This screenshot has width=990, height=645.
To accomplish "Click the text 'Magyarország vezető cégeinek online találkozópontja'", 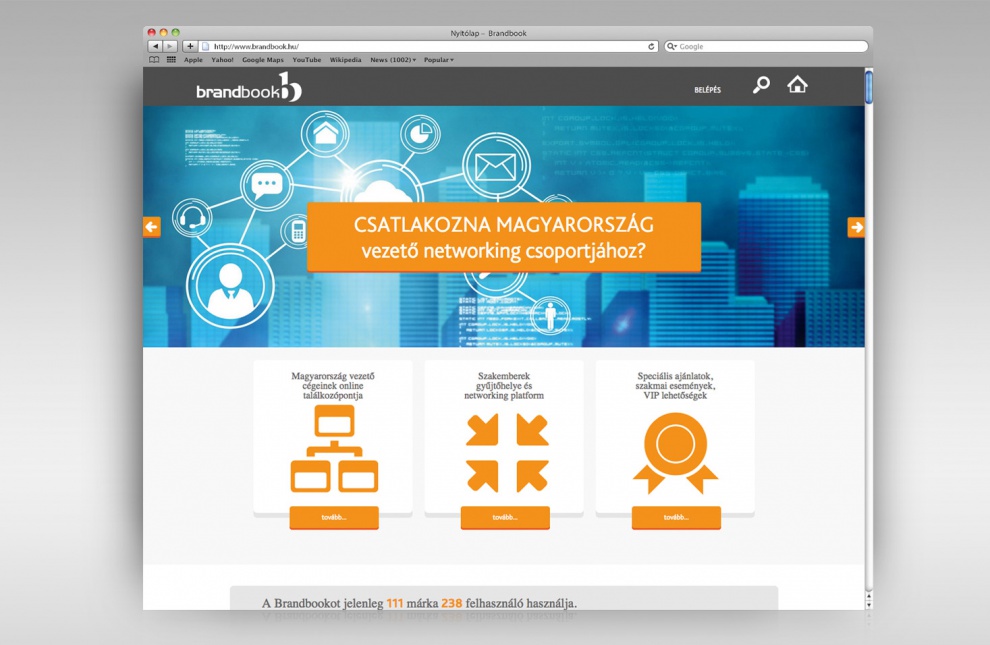I will [x=333, y=386].
